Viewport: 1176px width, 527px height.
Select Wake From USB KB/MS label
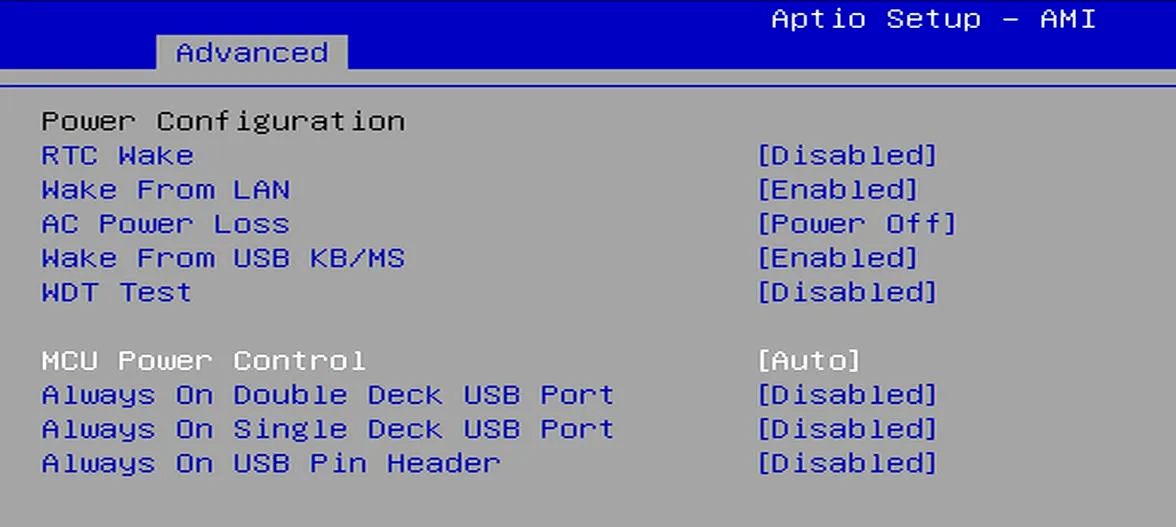(223, 258)
